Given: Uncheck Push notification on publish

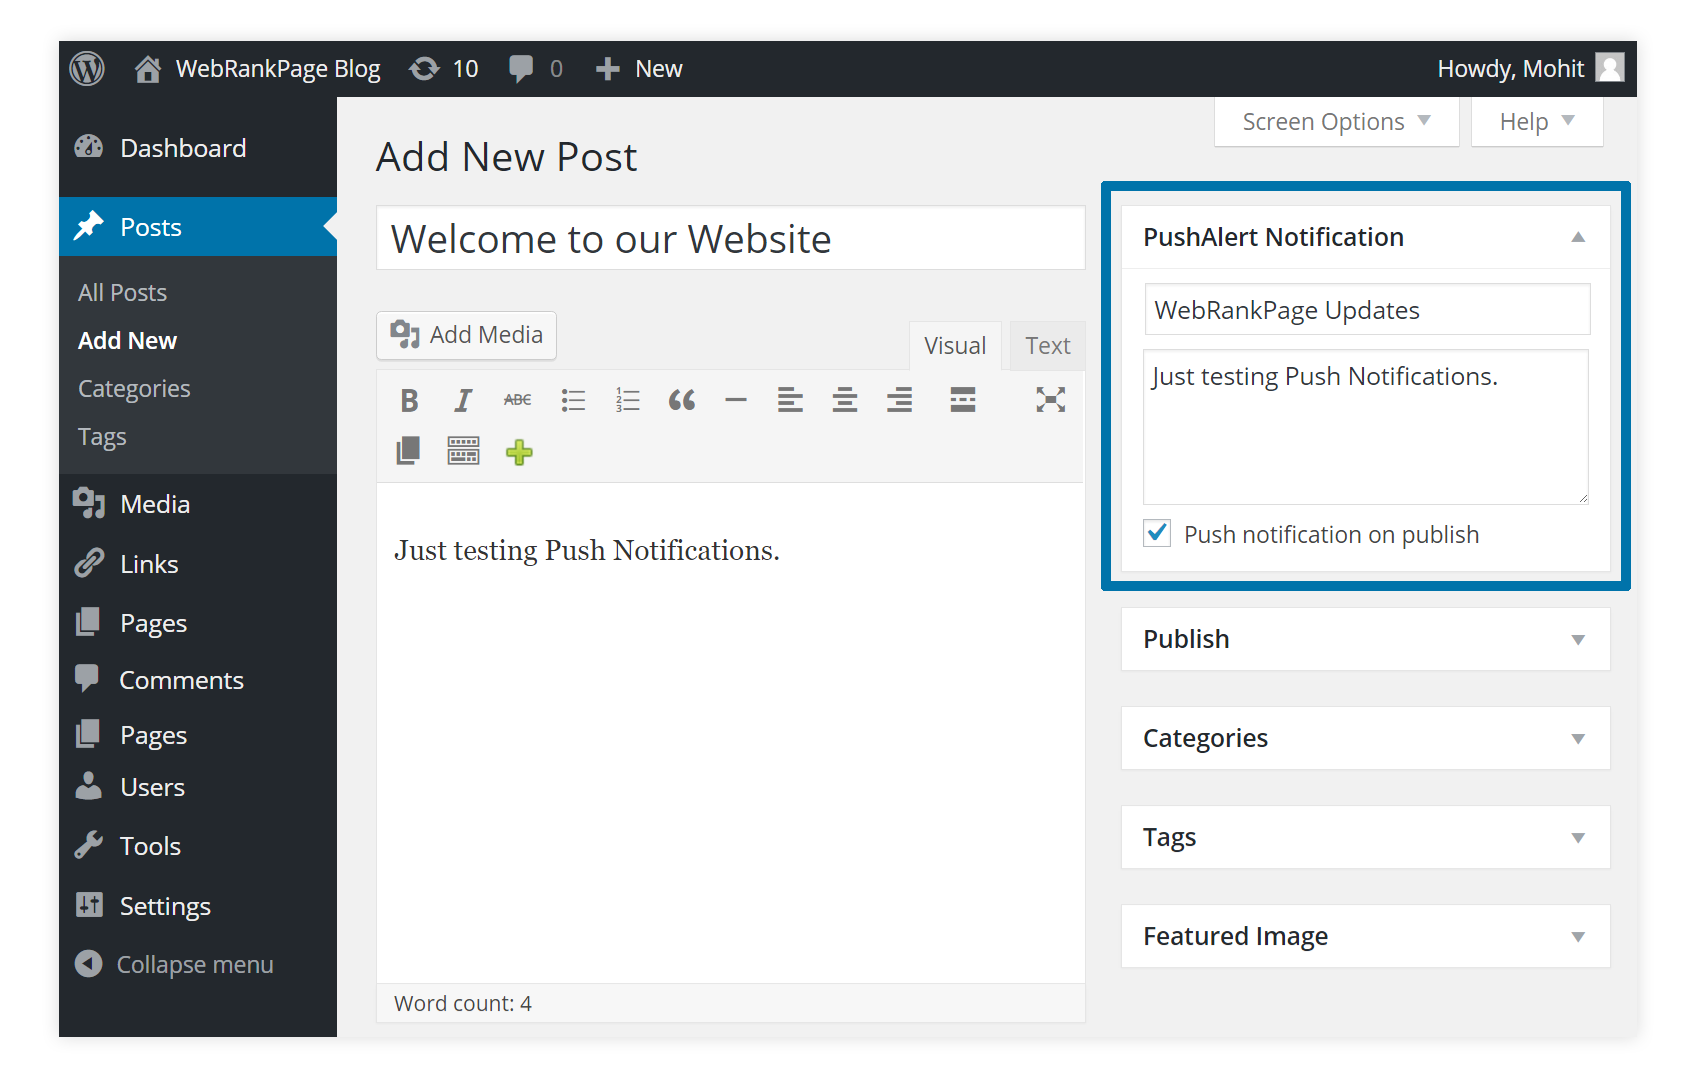Looking at the screenshot, I should click(x=1157, y=533).
